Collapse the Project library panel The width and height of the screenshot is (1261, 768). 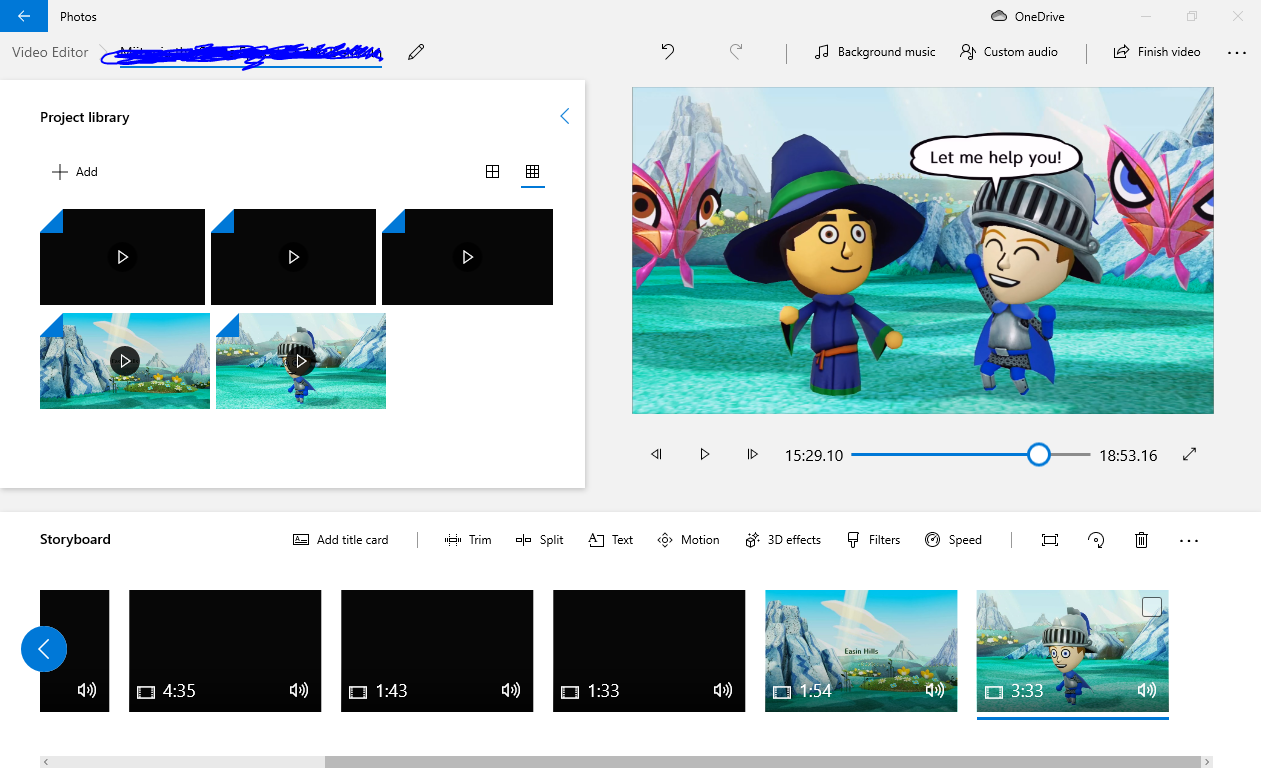tap(564, 117)
